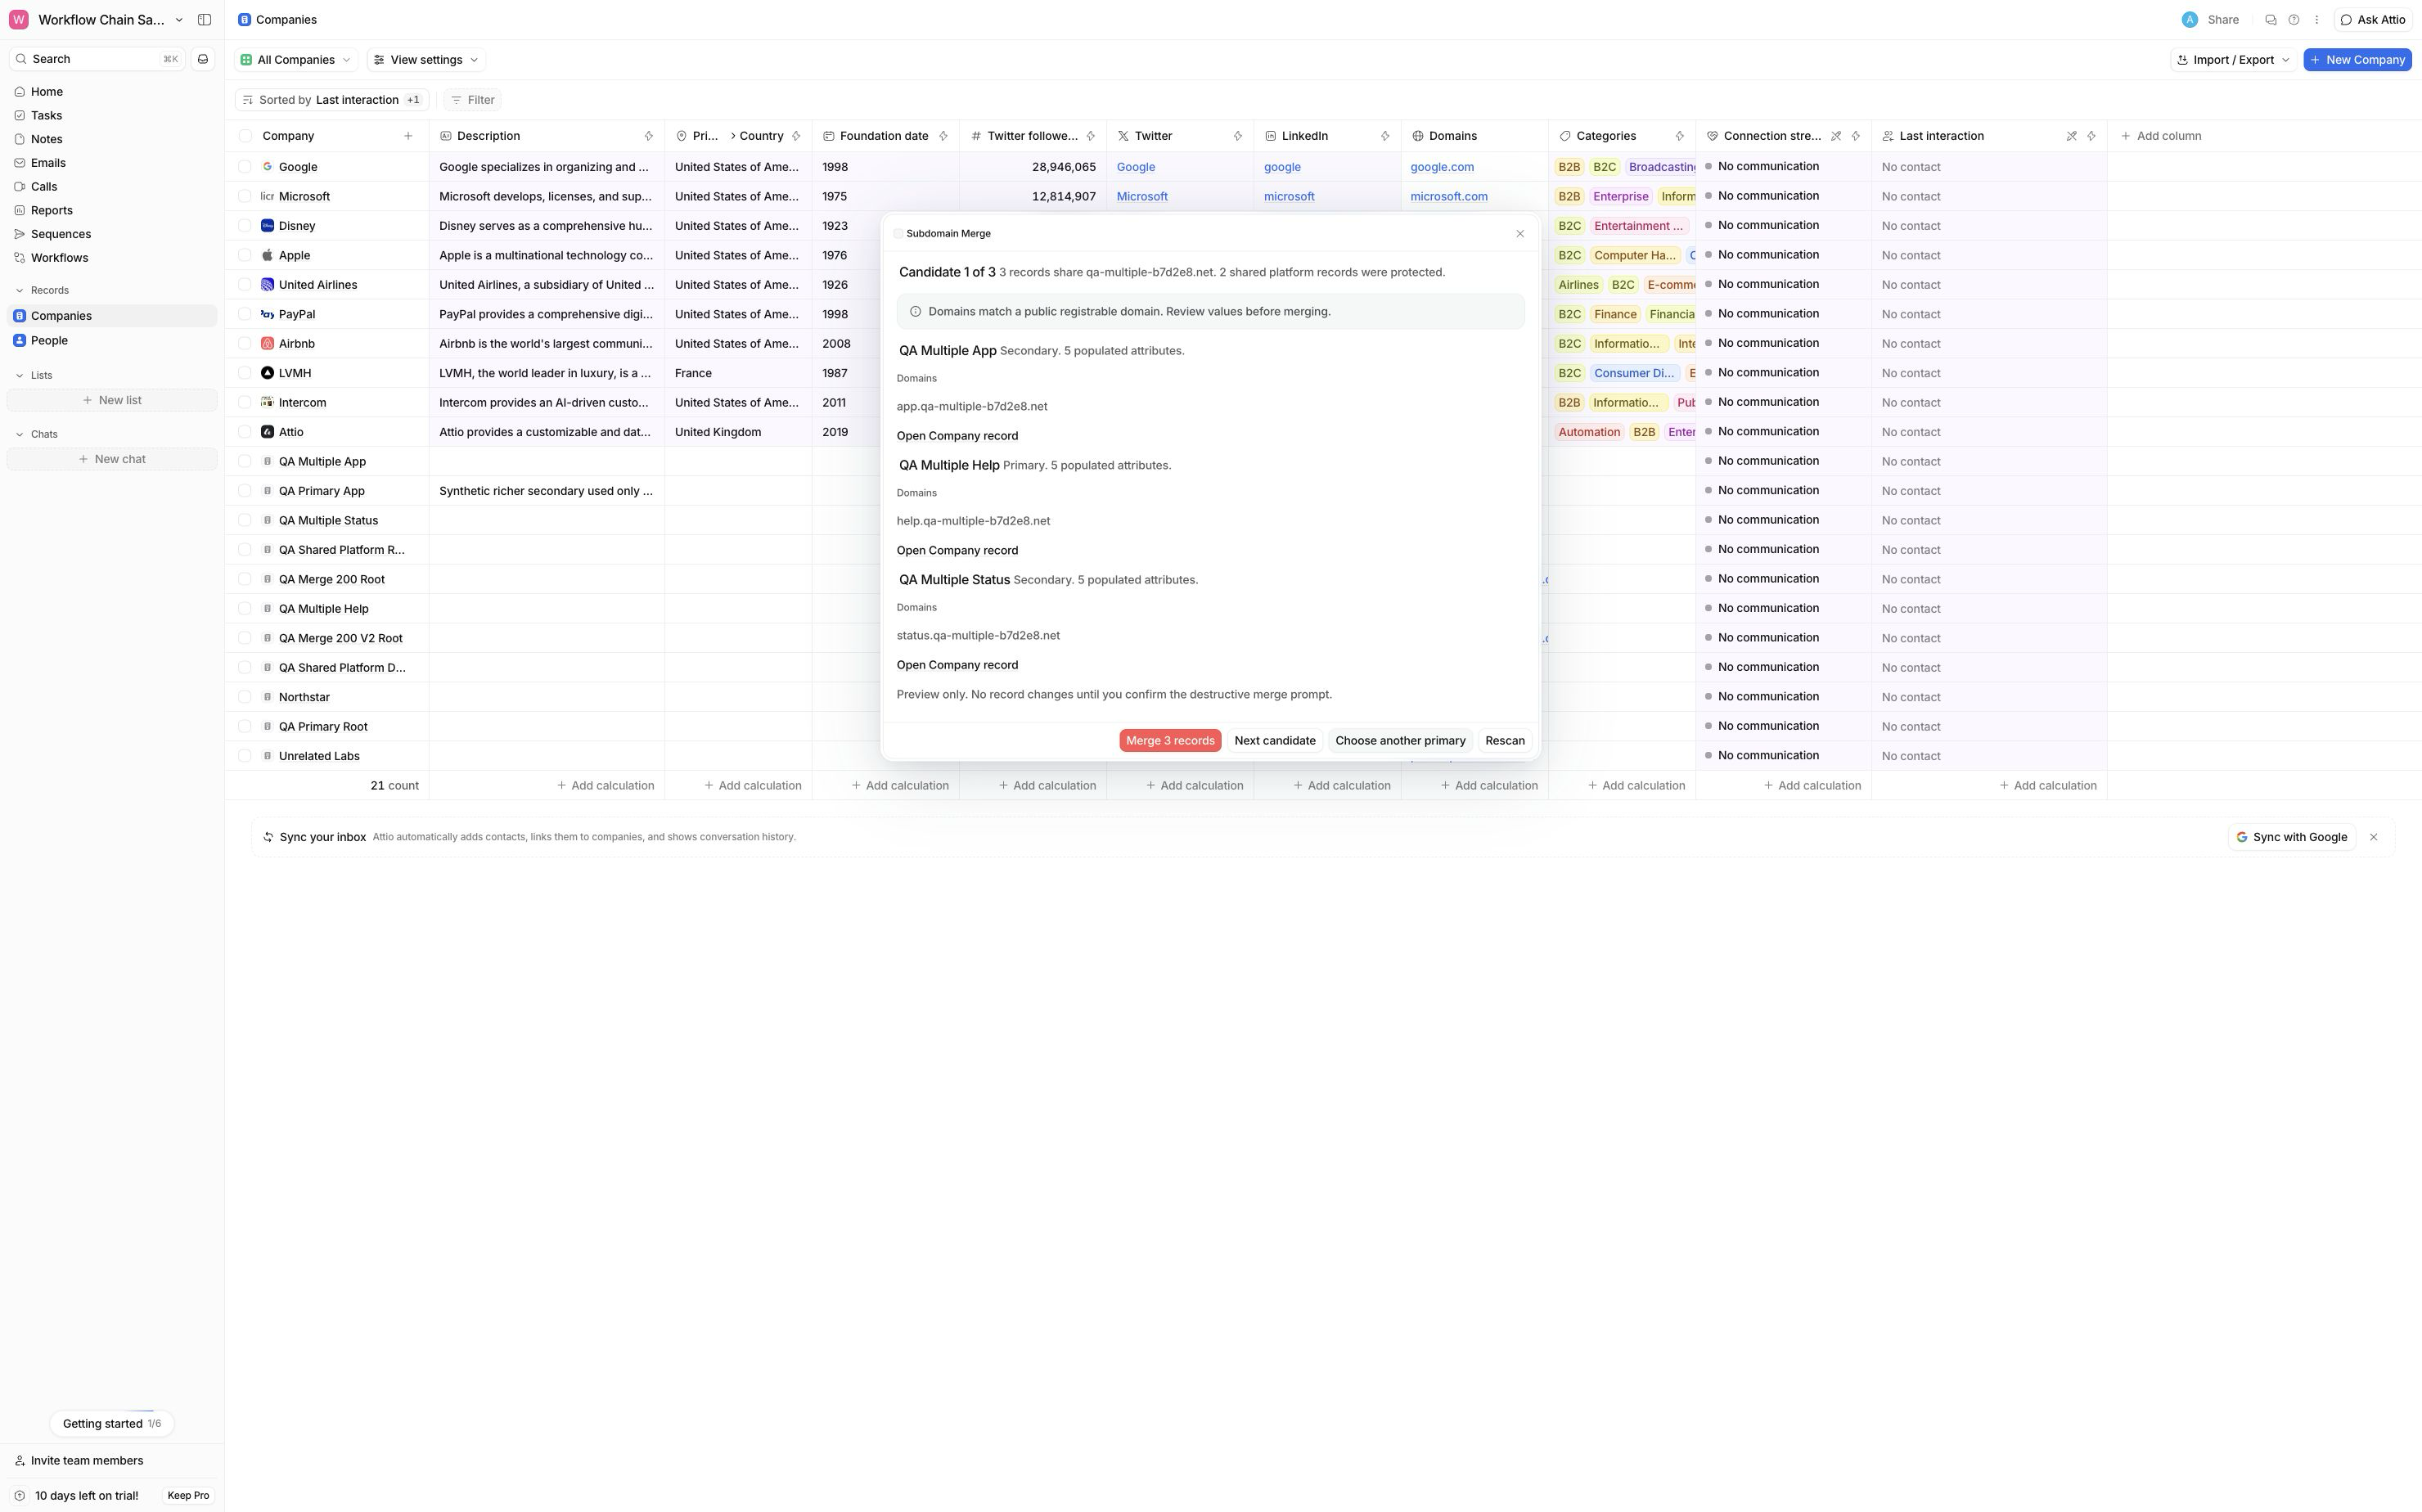Image resolution: width=2422 pixels, height=1512 pixels.
Task: Click the plus icon in Company column header
Action: [408, 136]
